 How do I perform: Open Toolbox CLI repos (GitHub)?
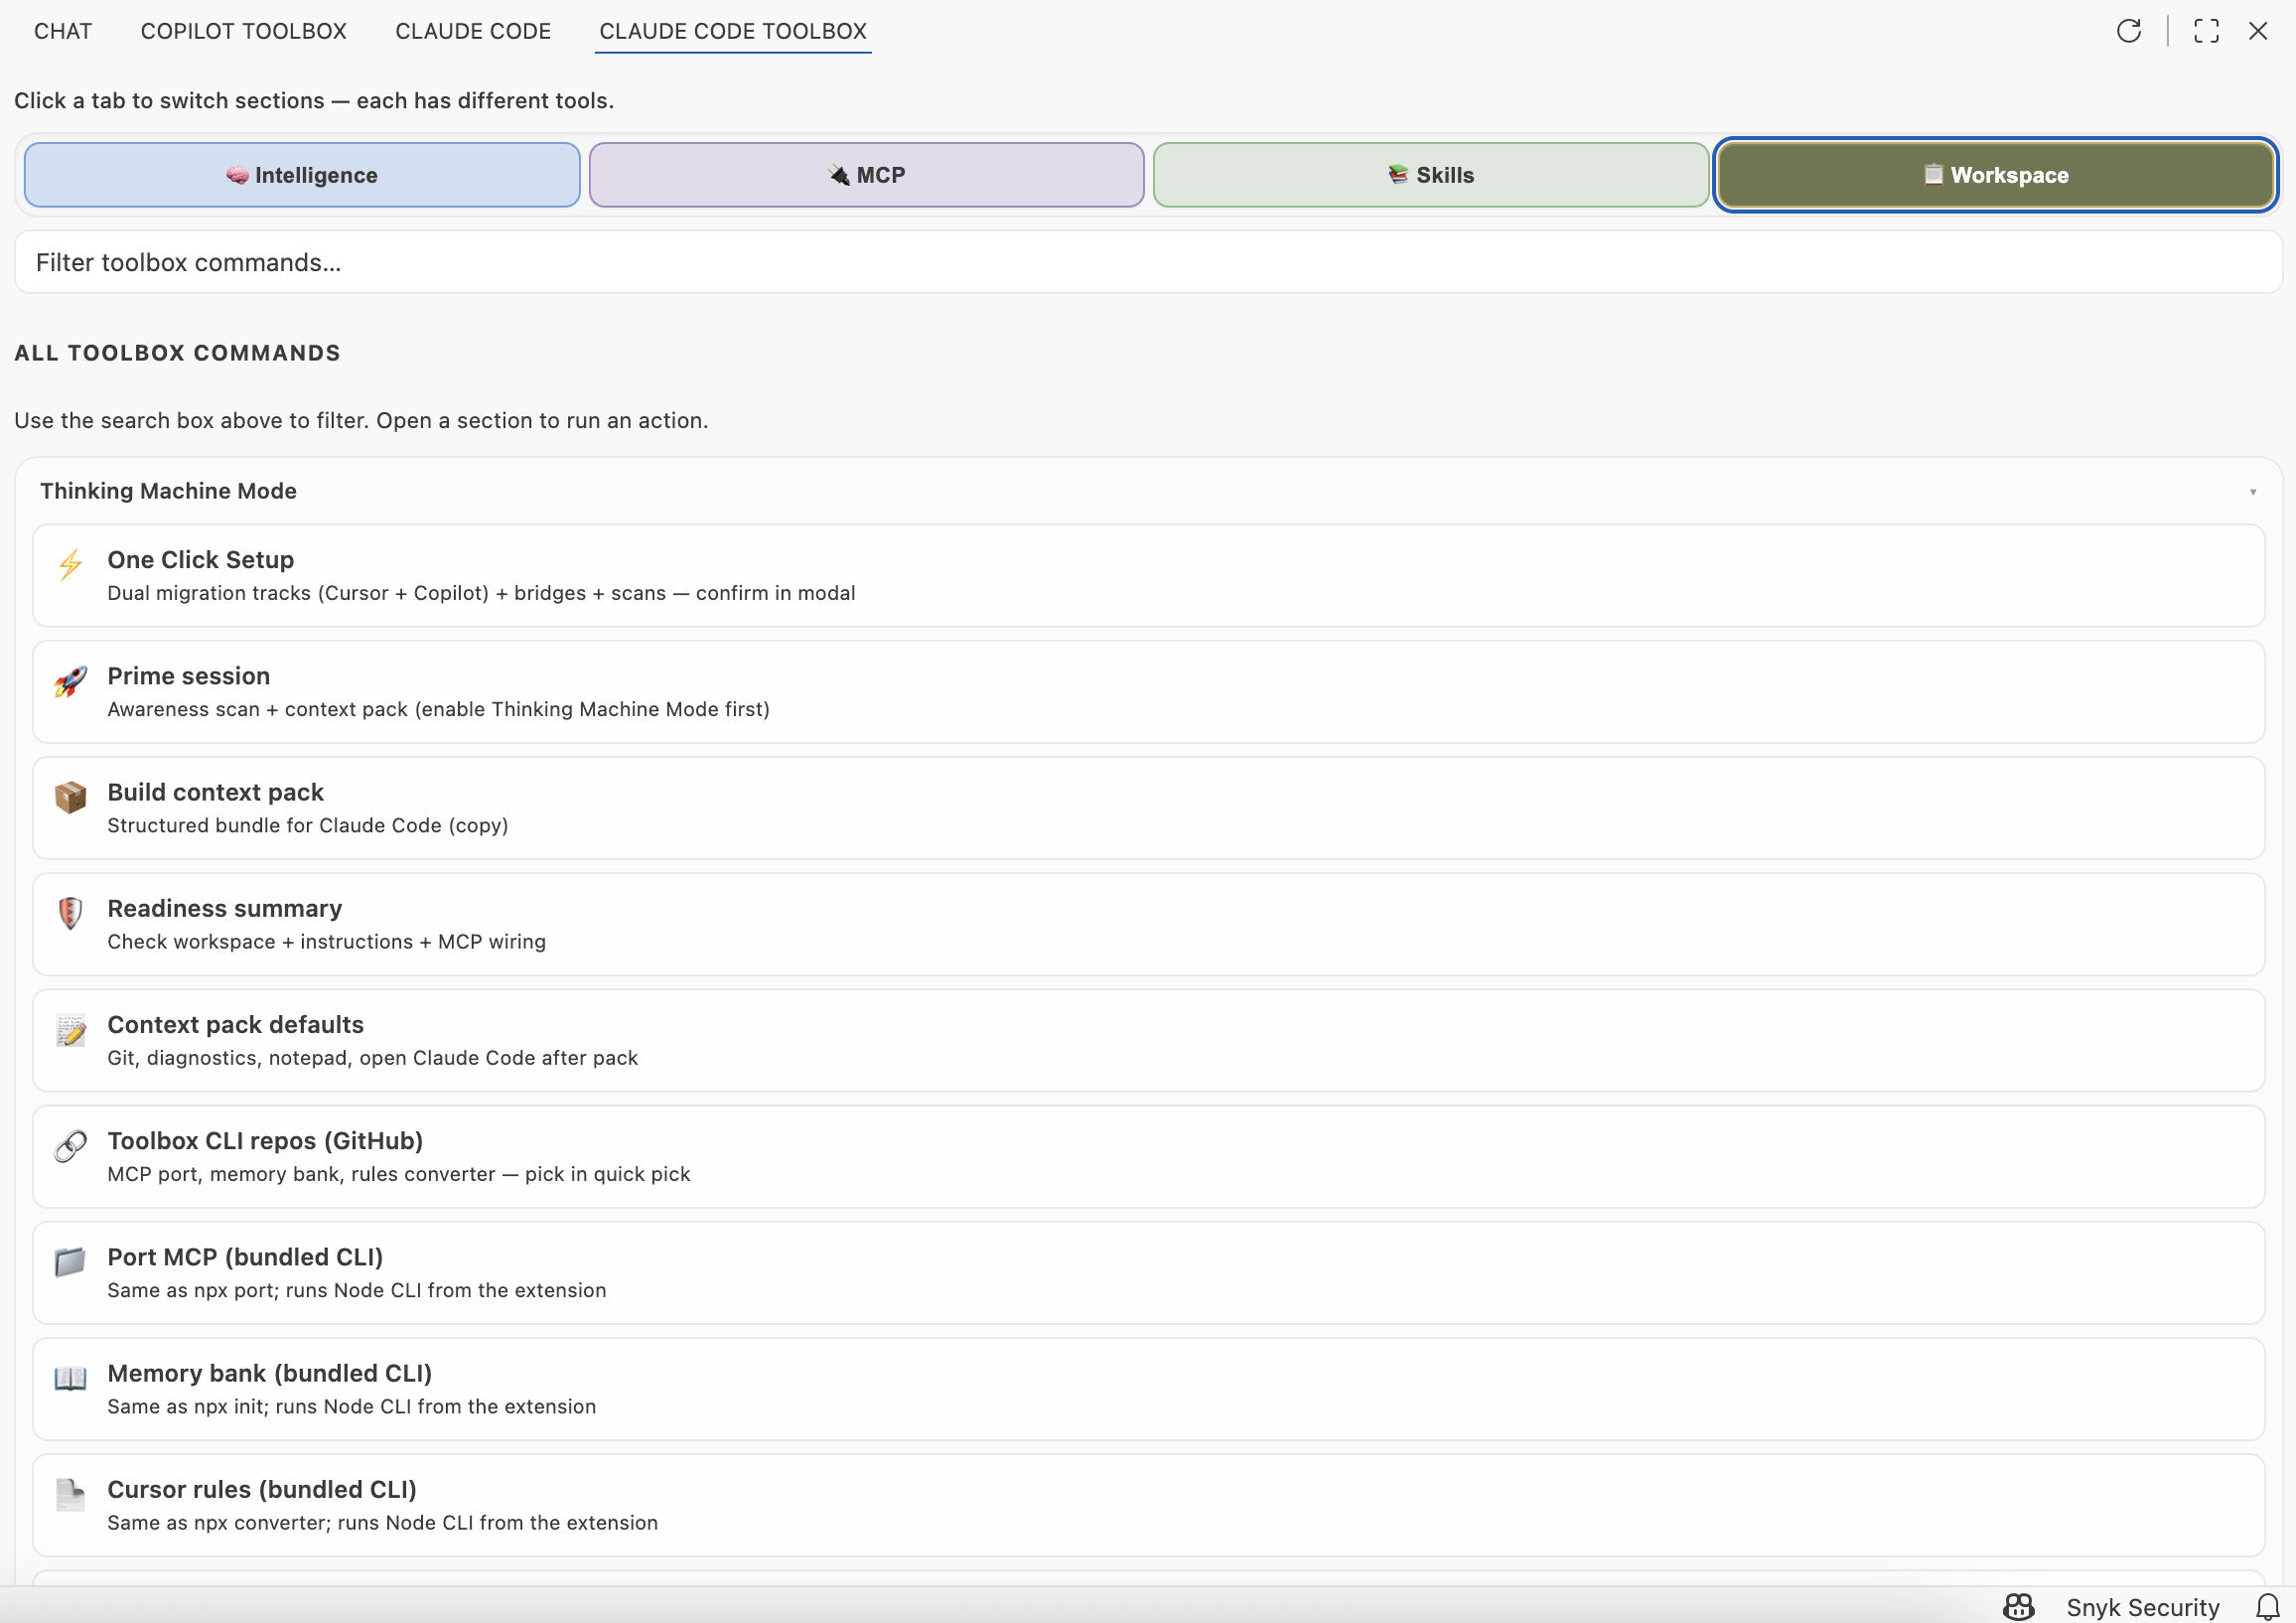(x=1148, y=1156)
